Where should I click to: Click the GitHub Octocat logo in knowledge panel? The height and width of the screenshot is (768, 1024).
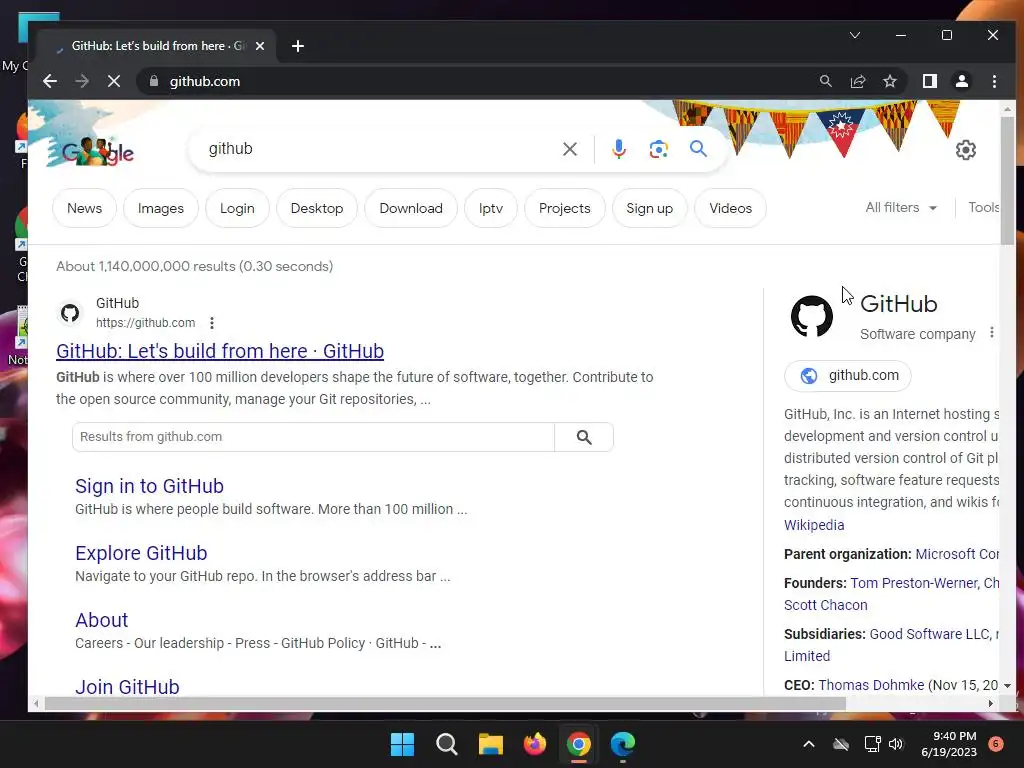click(812, 316)
